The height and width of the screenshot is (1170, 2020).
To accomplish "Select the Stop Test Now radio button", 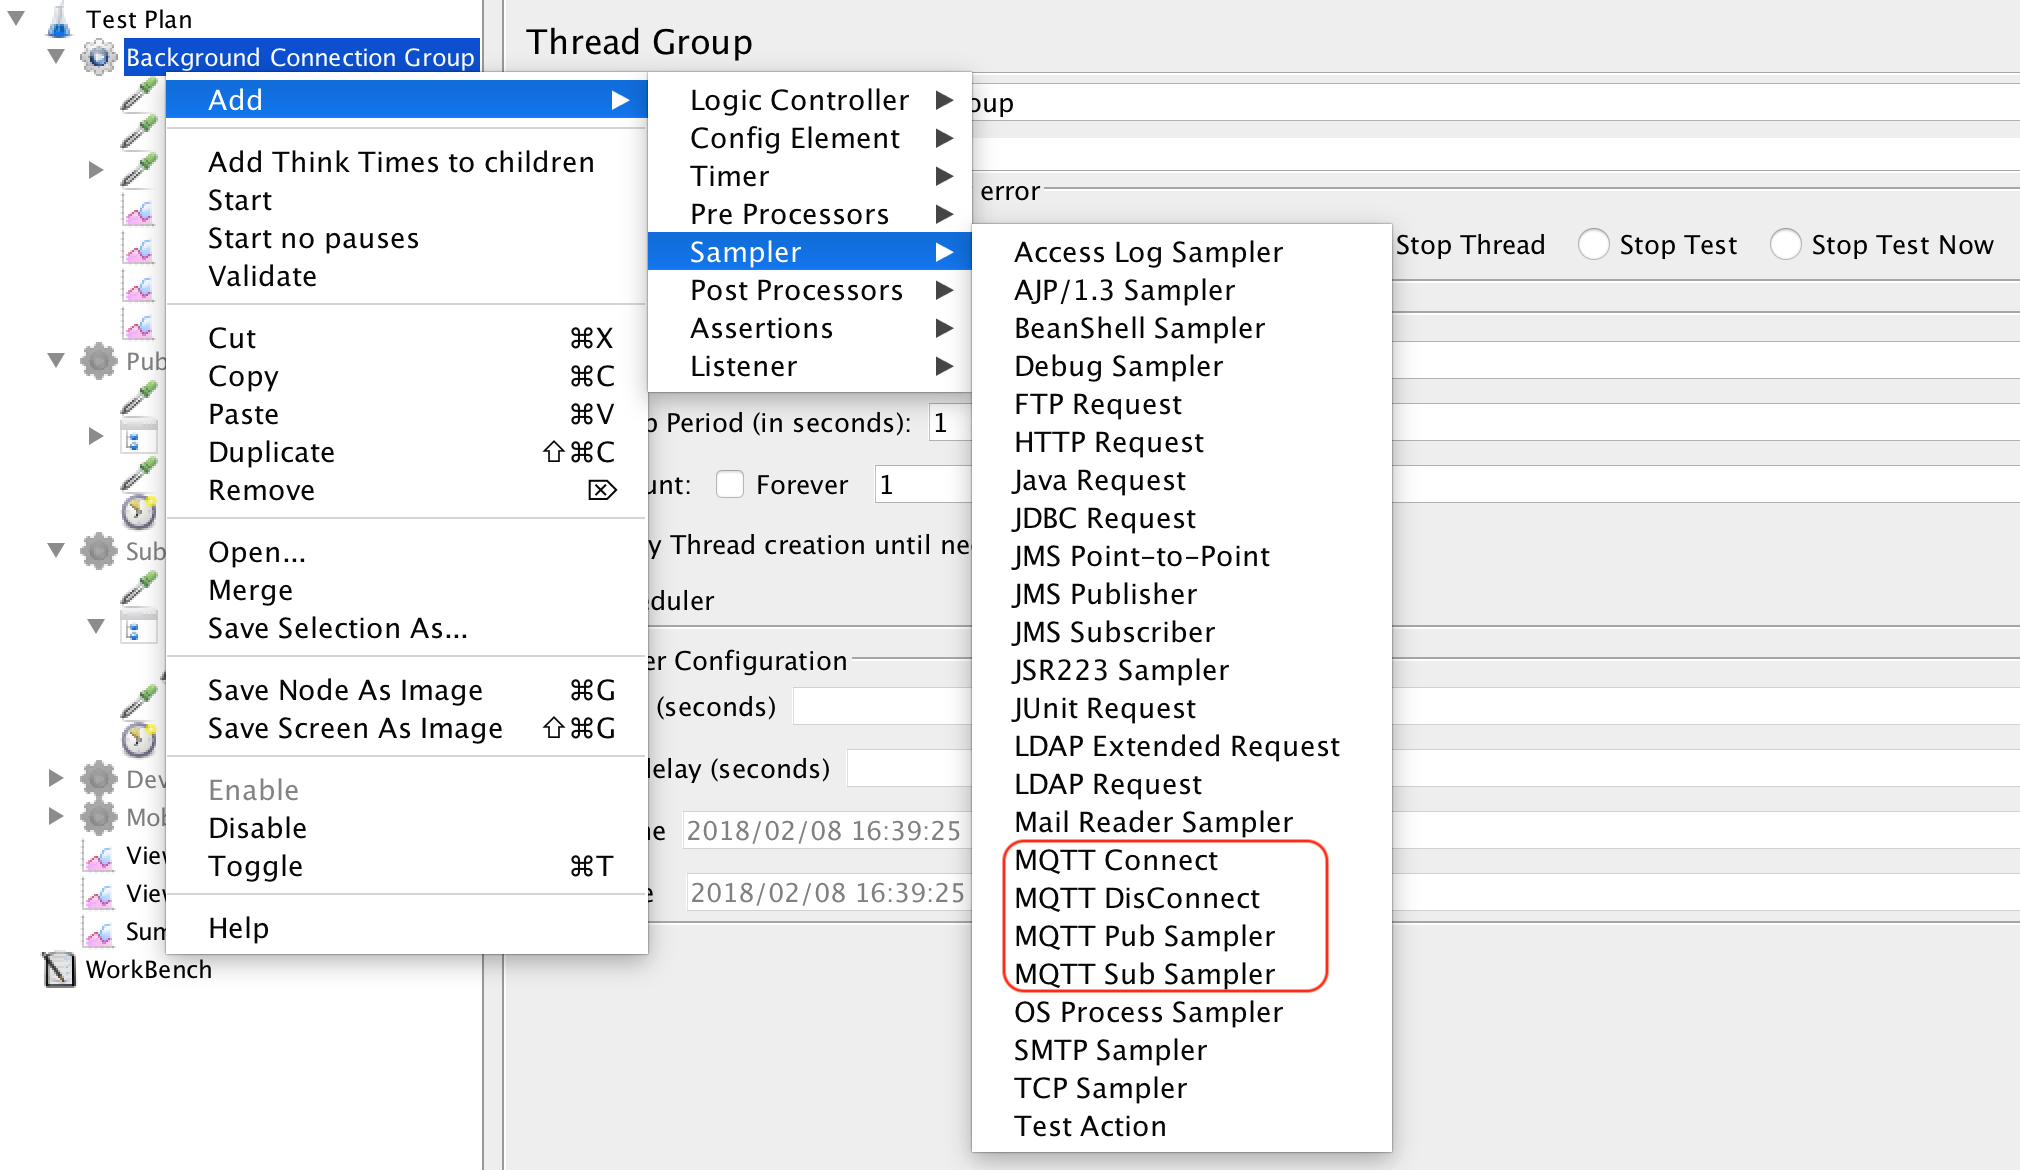I will pyautogui.click(x=1785, y=245).
